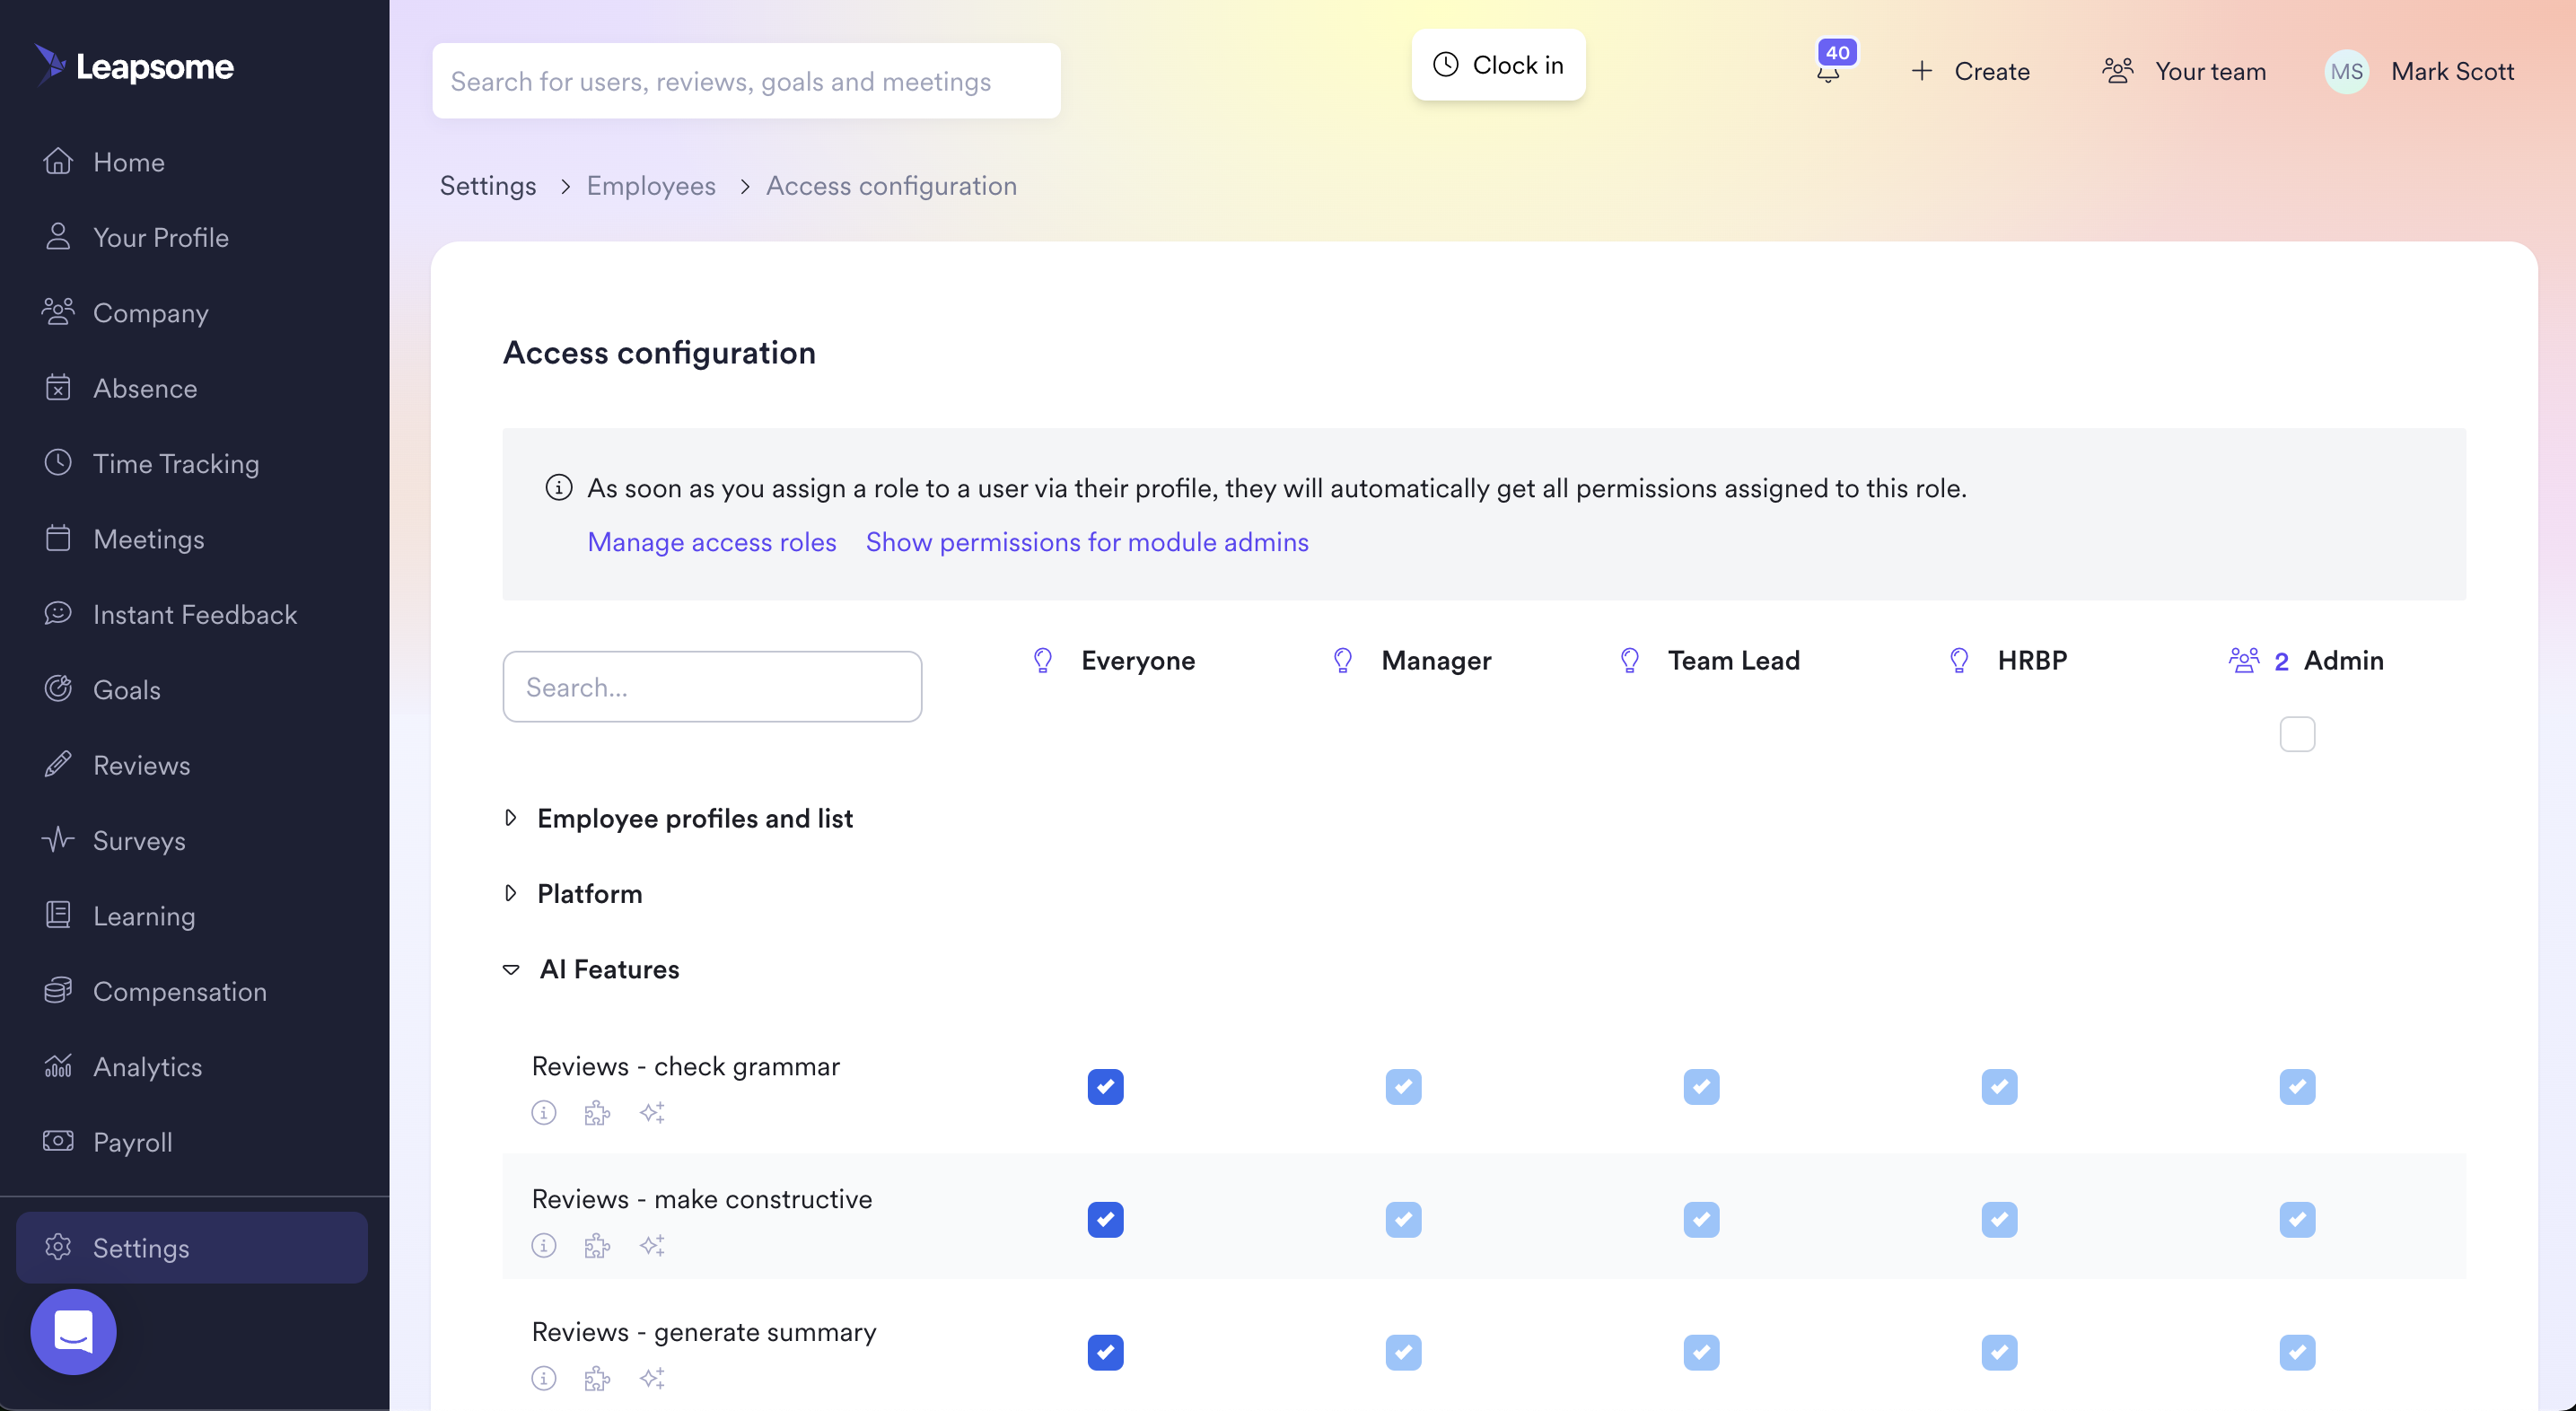Open the Mark Scott account menu

point(2420,71)
